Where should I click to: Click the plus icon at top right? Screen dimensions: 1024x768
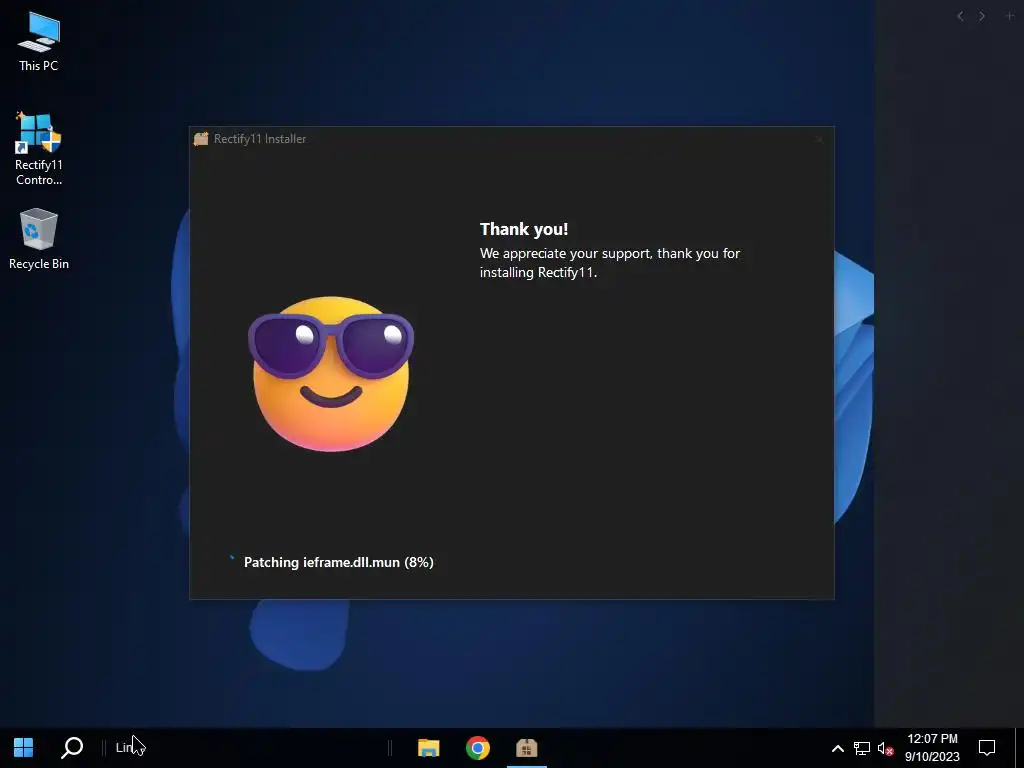point(1010,16)
